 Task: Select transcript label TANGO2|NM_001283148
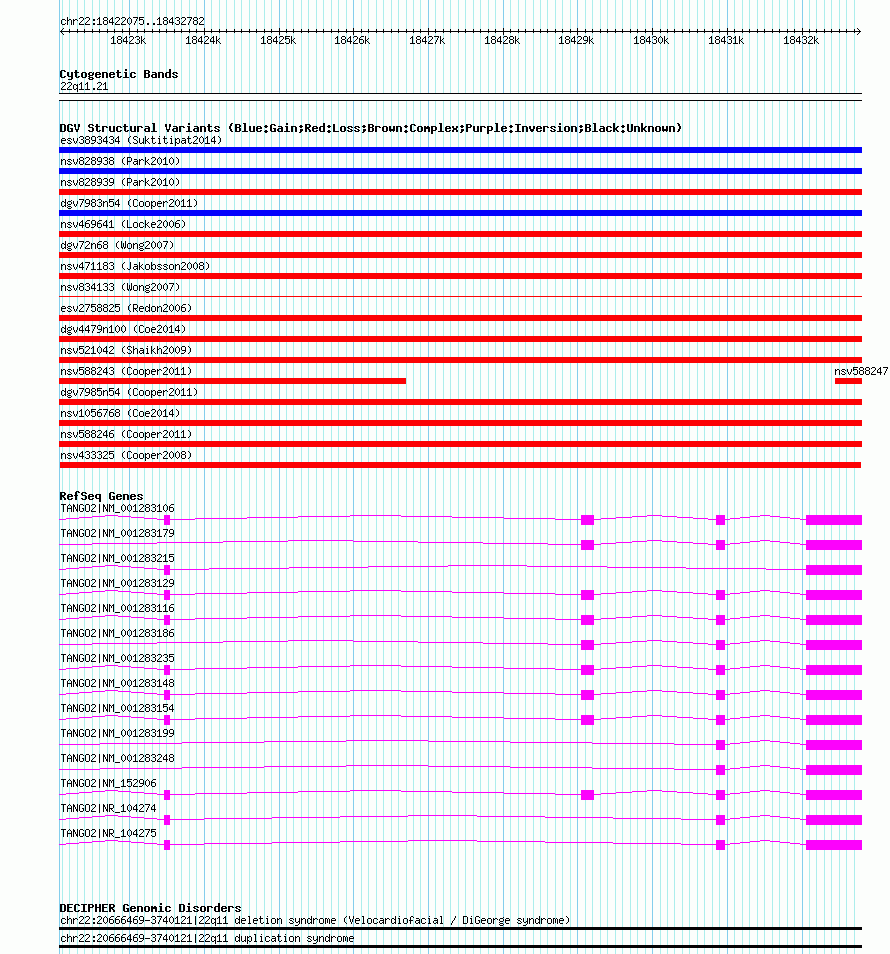click(117, 683)
